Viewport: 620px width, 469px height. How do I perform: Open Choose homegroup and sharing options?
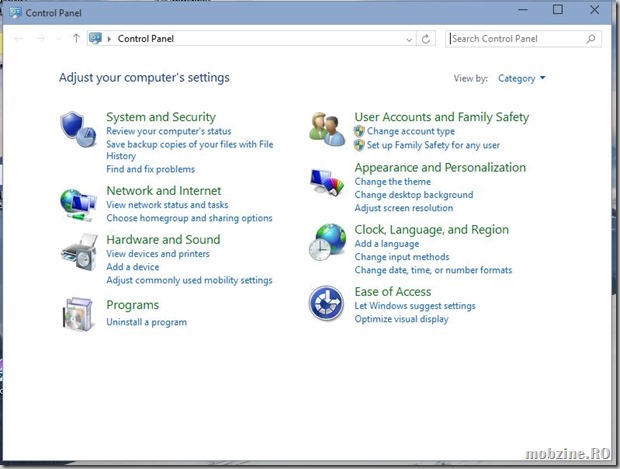pos(189,218)
